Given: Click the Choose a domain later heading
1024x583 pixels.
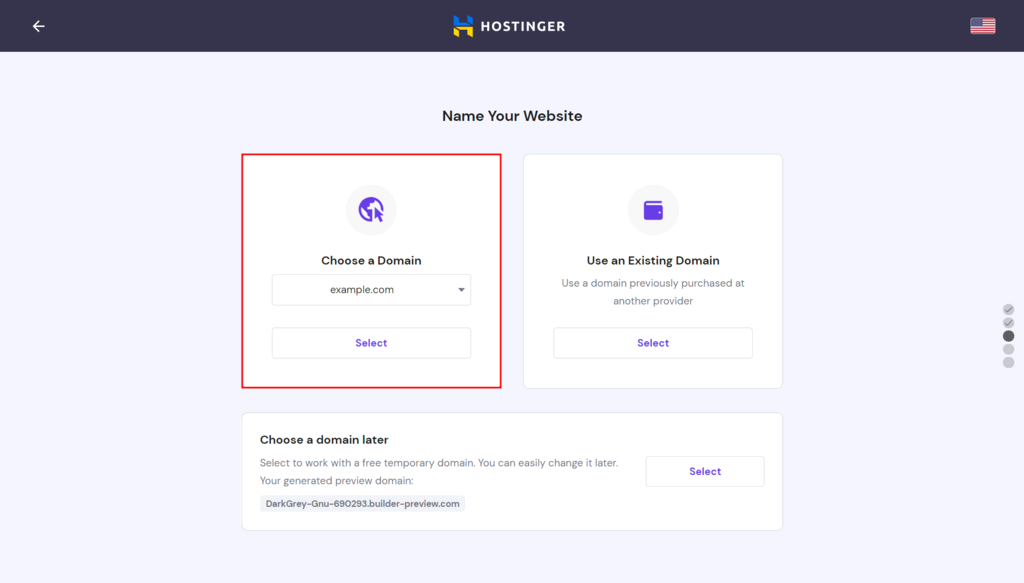Looking at the screenshot, I should click(x=324, y=440).
